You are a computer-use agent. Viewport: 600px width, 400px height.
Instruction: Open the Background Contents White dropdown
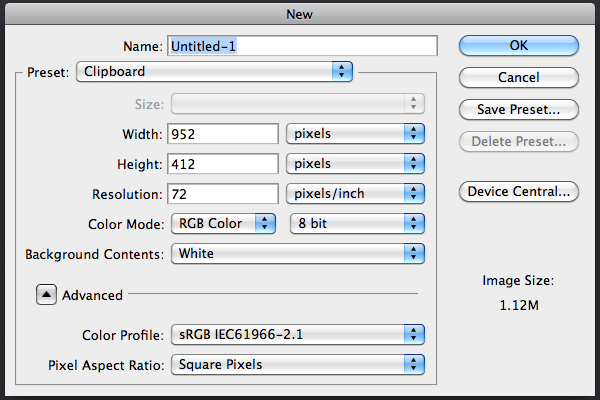click(x=298, y=253)
